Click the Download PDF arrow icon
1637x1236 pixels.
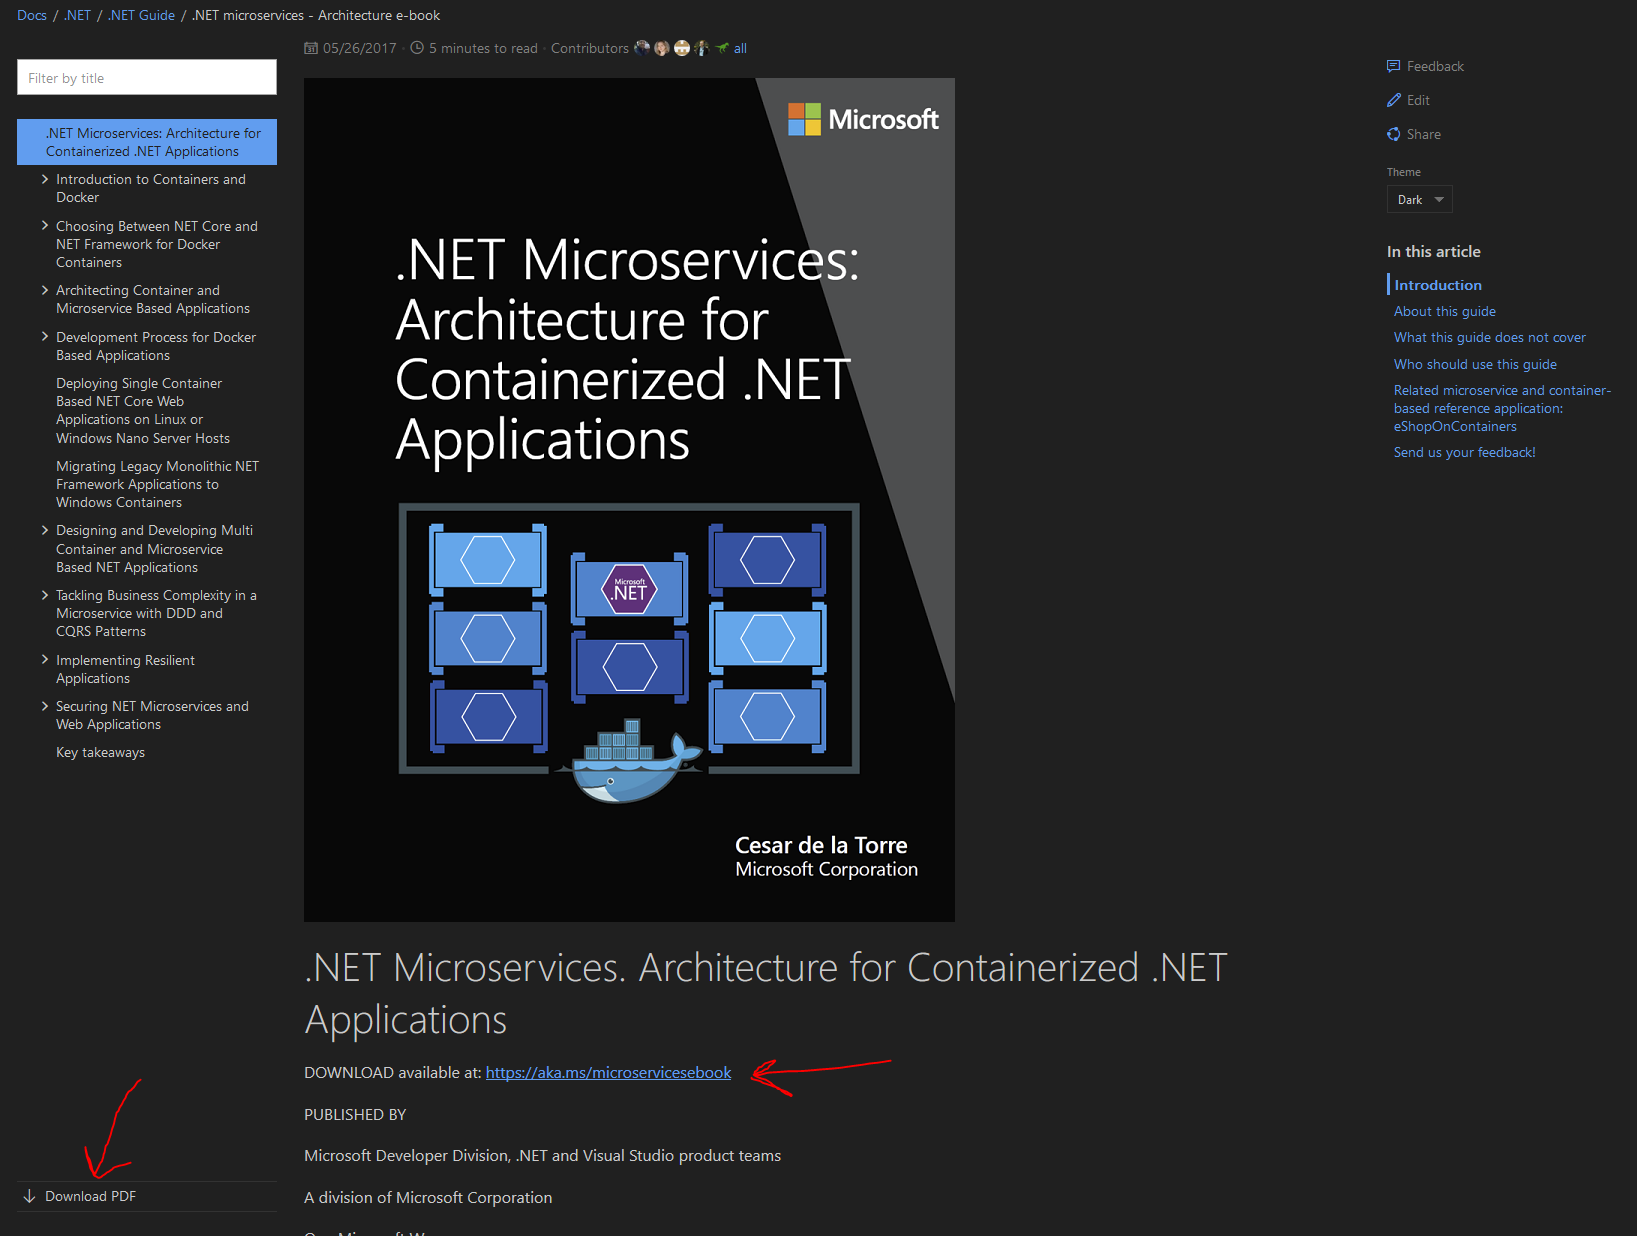pos(29,1196)
